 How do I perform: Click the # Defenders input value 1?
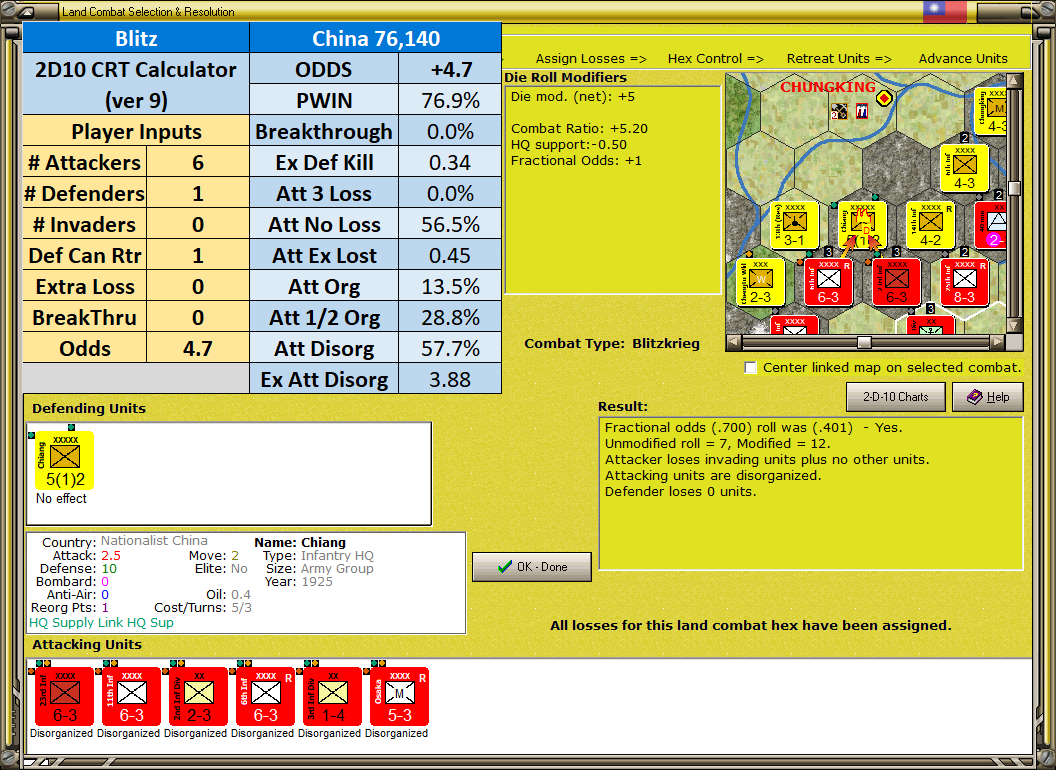point(197,193)
